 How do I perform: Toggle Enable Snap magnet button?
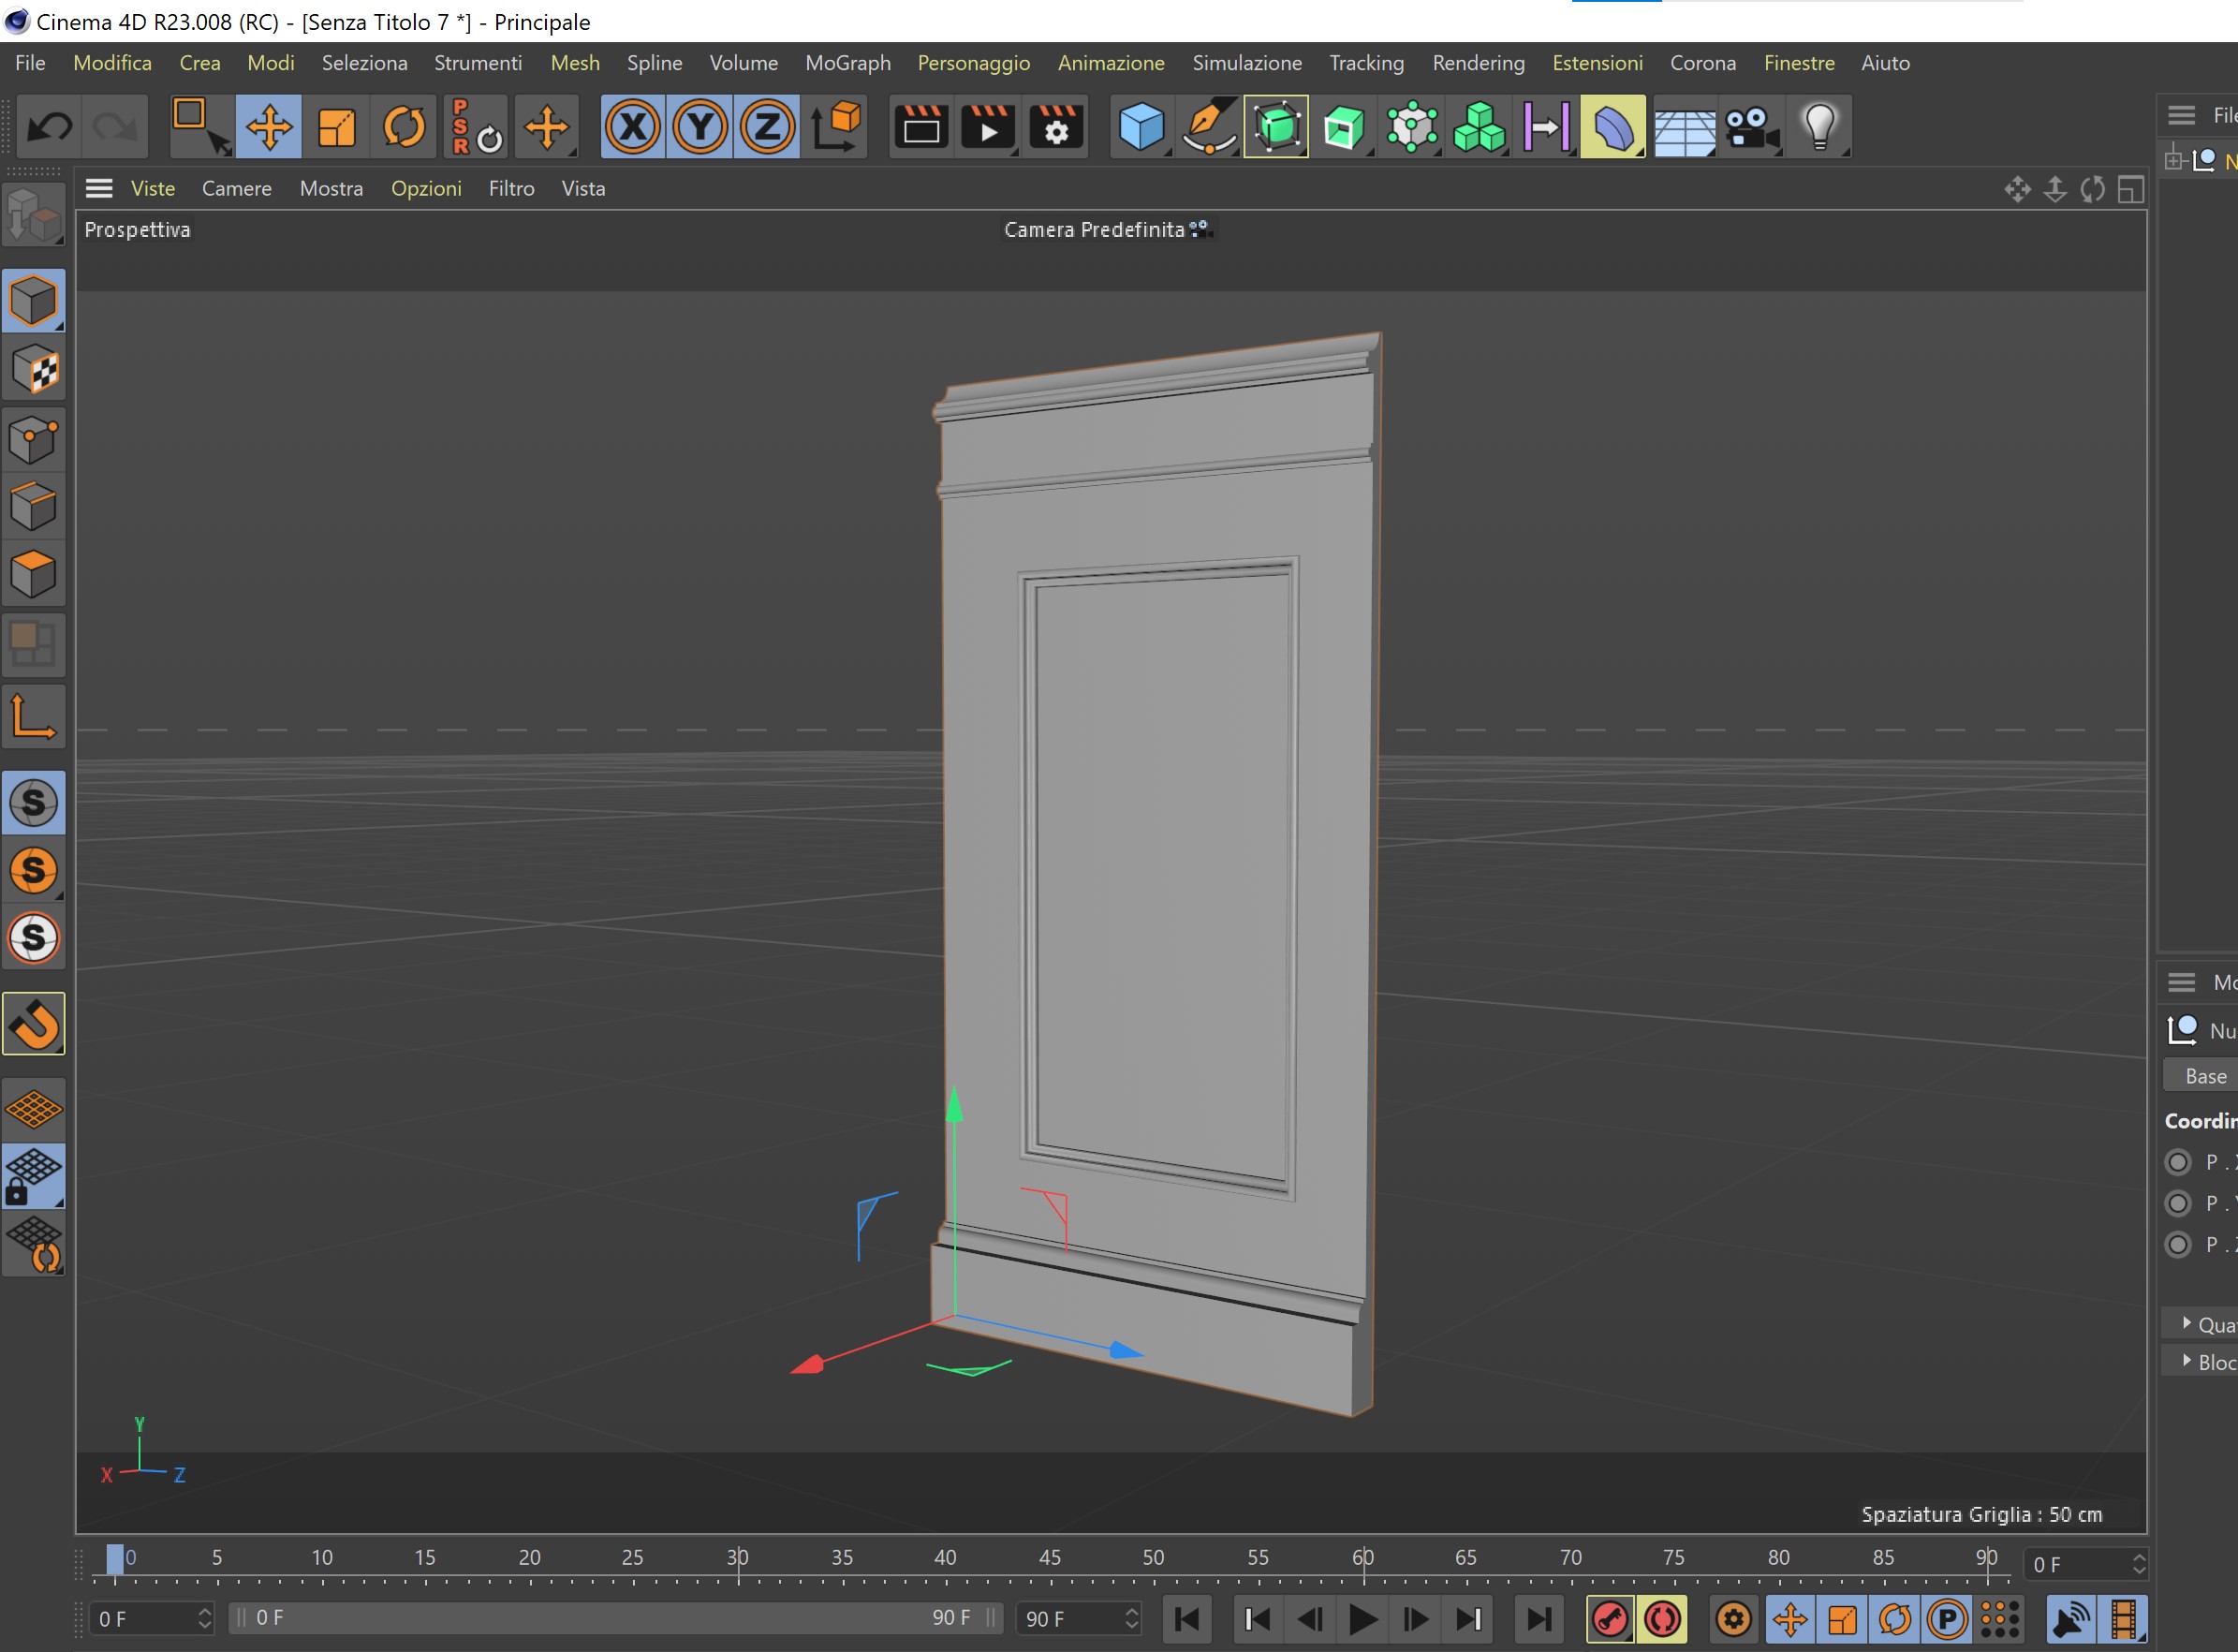(x=34, y=1023)
